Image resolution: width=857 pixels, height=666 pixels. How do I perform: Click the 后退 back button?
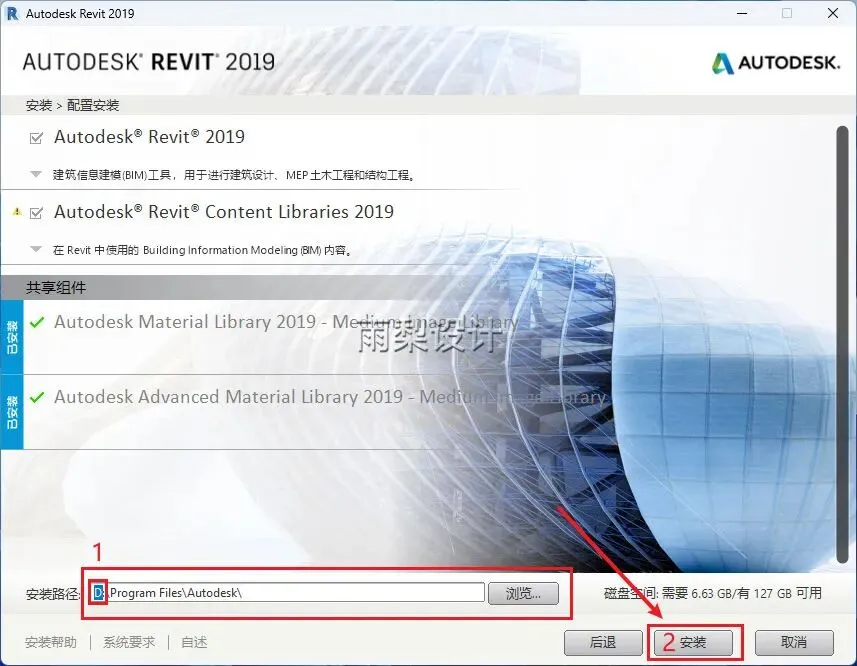point(603,642)
